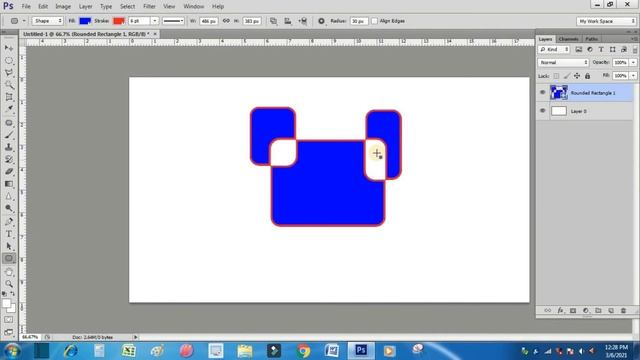The image size is (640, 360).
Task: Toggle layer filtering switch
Action: tap(635, 50)
